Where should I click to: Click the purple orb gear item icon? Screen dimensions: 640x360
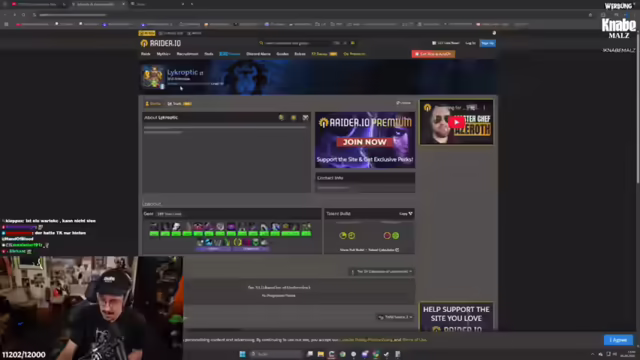click(231, 227)
